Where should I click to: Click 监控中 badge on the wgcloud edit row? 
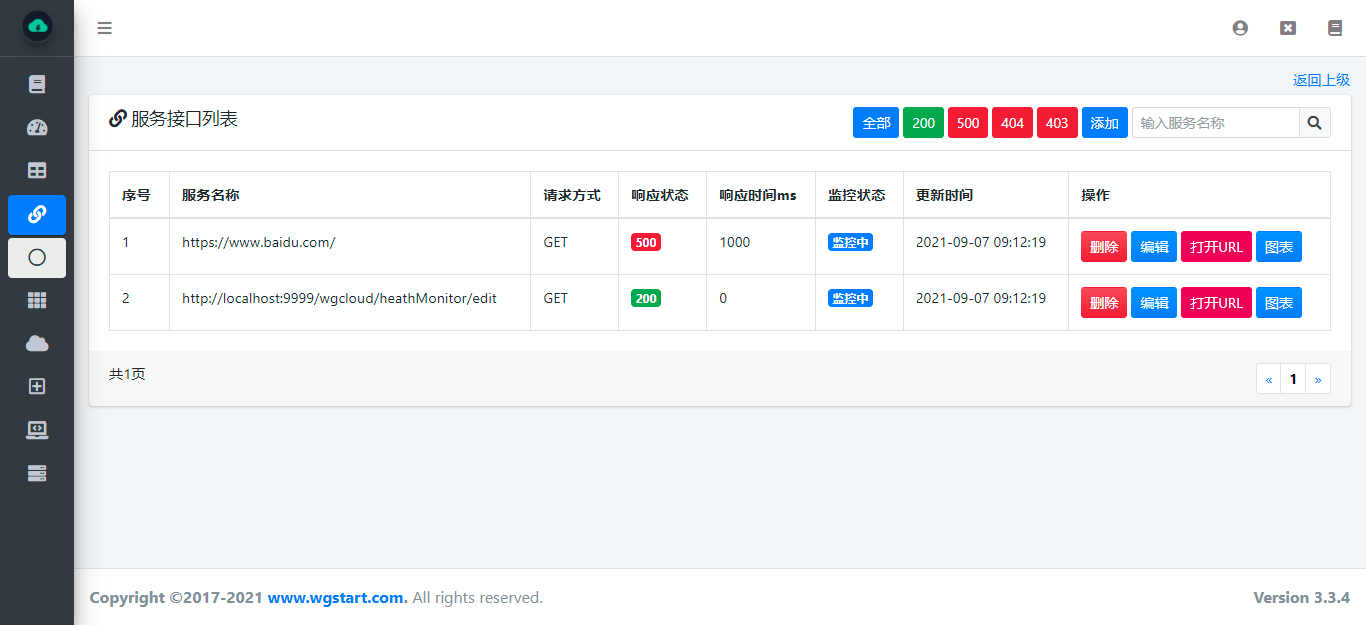click(850, 297)
